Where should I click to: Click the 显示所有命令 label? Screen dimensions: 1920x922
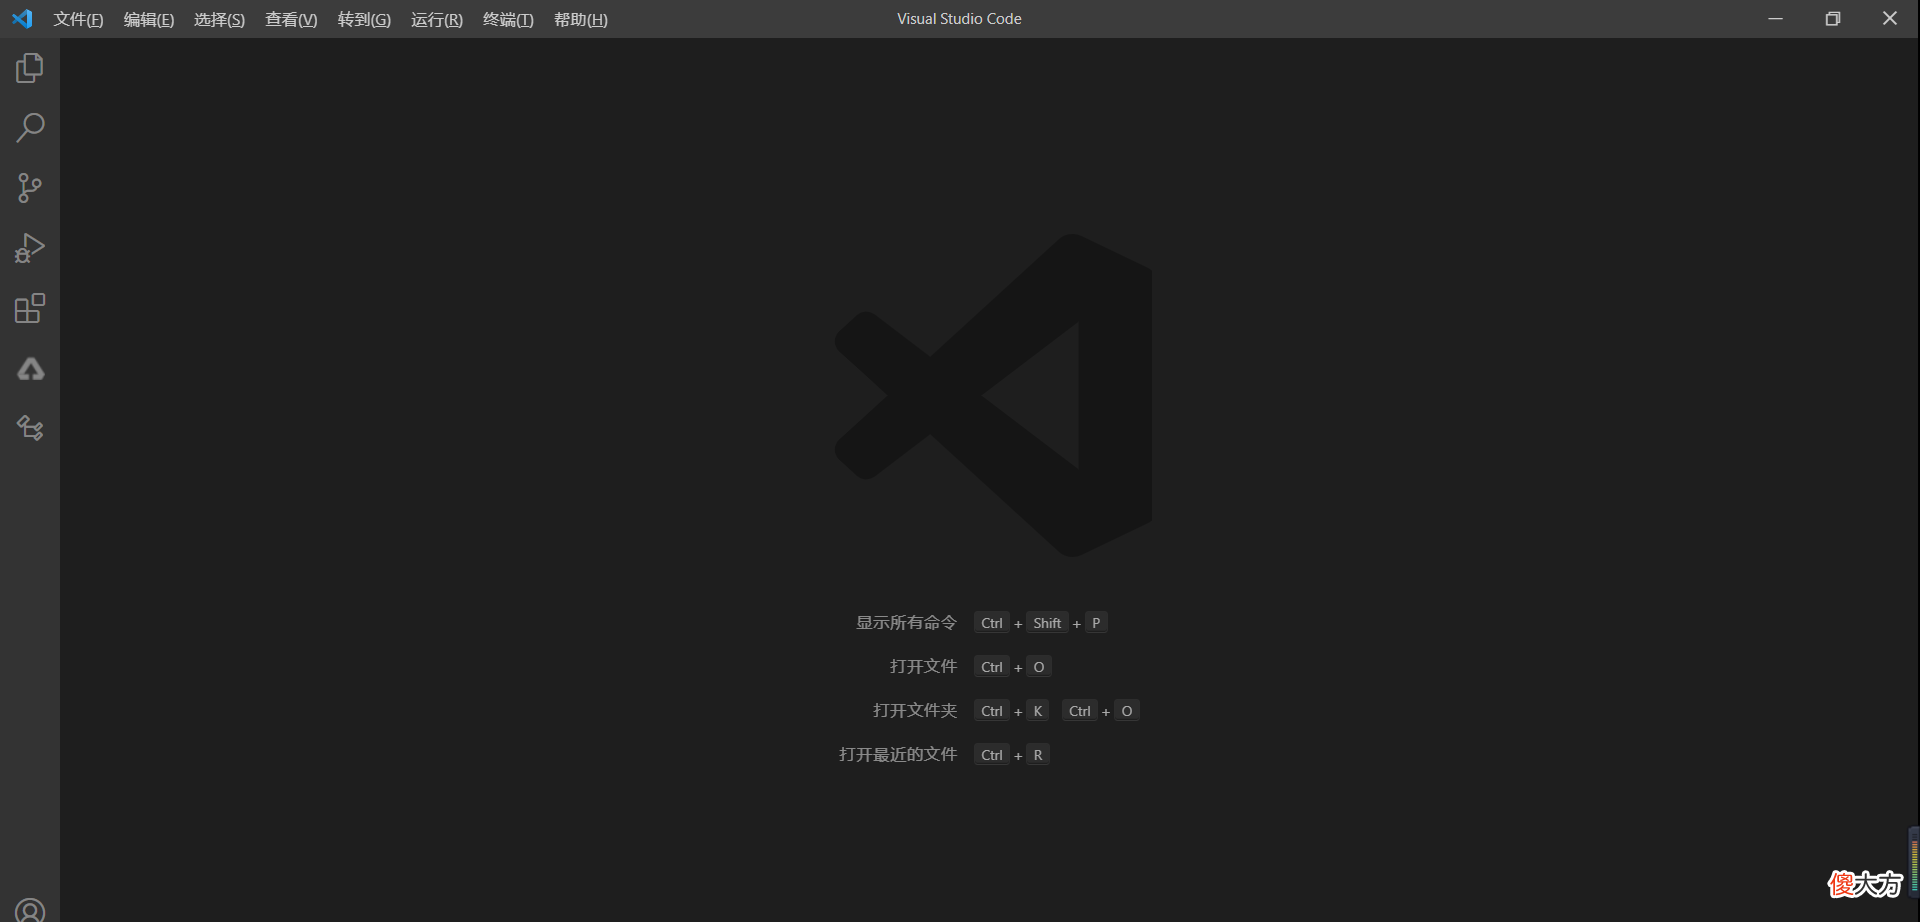[x=906, y=623]
